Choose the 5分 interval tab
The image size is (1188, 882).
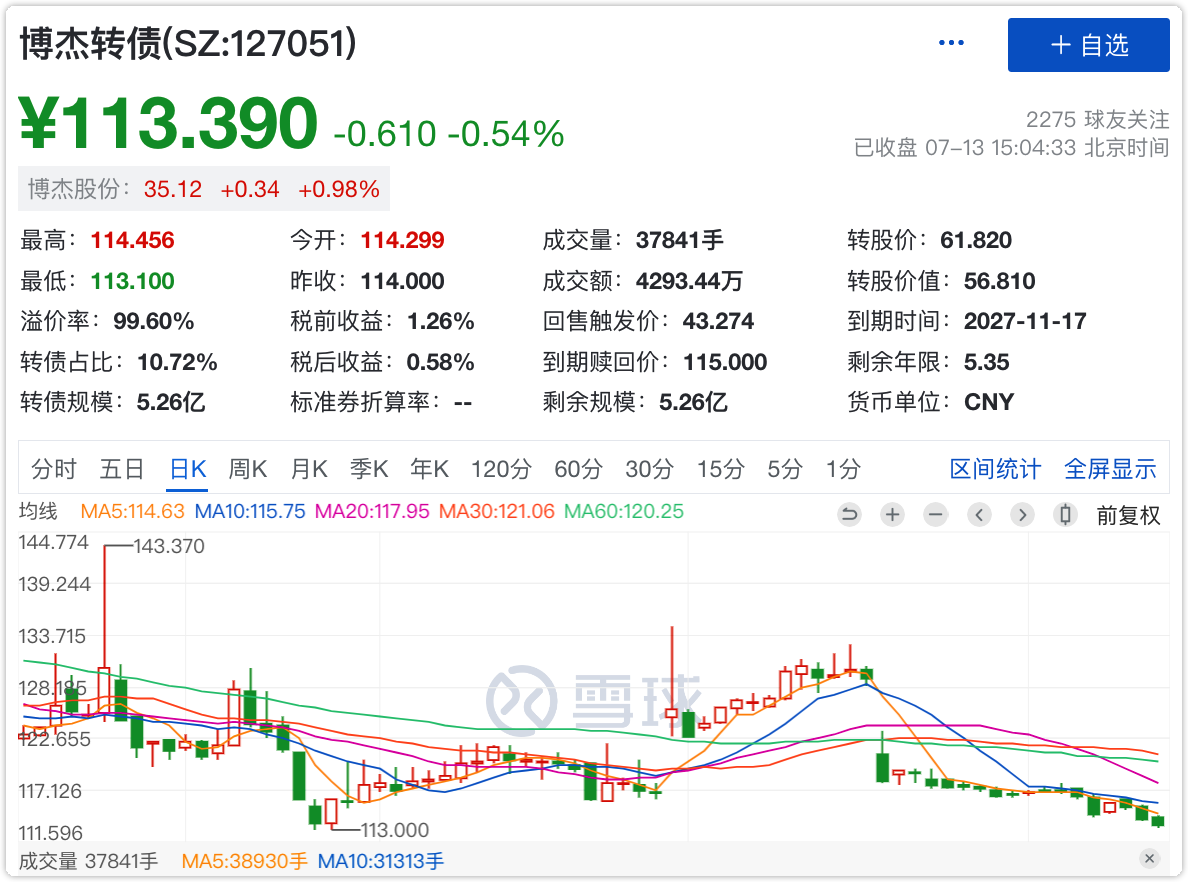tap(785, 469)
